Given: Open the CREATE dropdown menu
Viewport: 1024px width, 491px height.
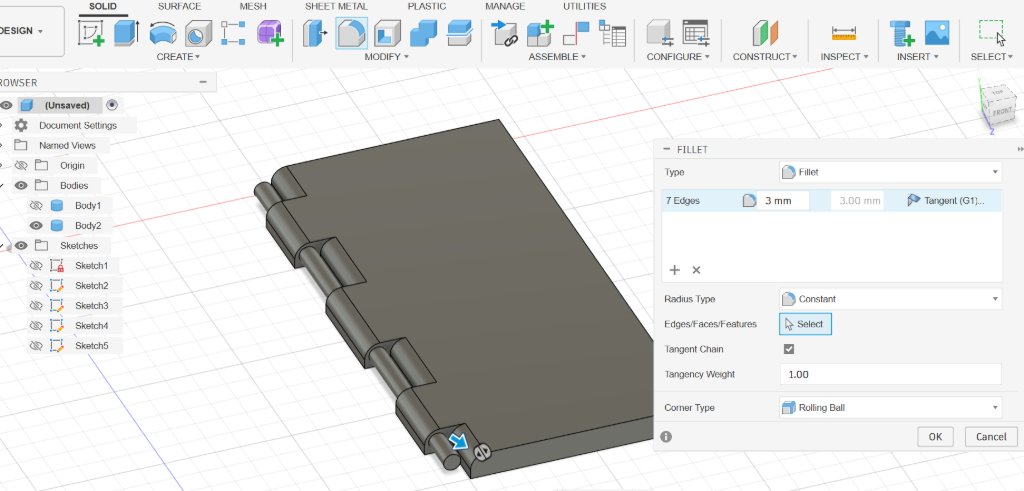Looking at the screenshot, I should pos(178,57).
